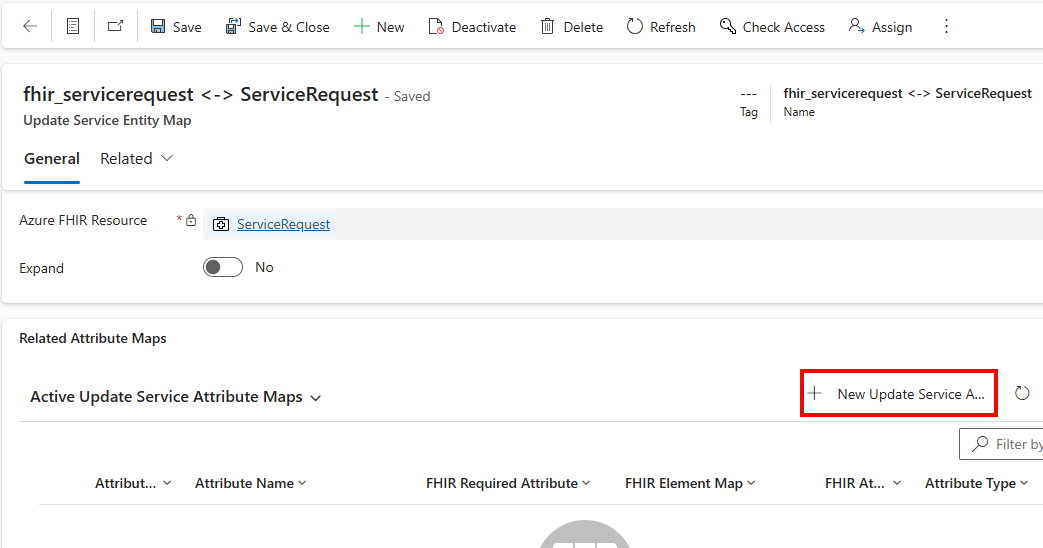
Task: Create a New record from toolbar
Action: [x=379, y=27]
